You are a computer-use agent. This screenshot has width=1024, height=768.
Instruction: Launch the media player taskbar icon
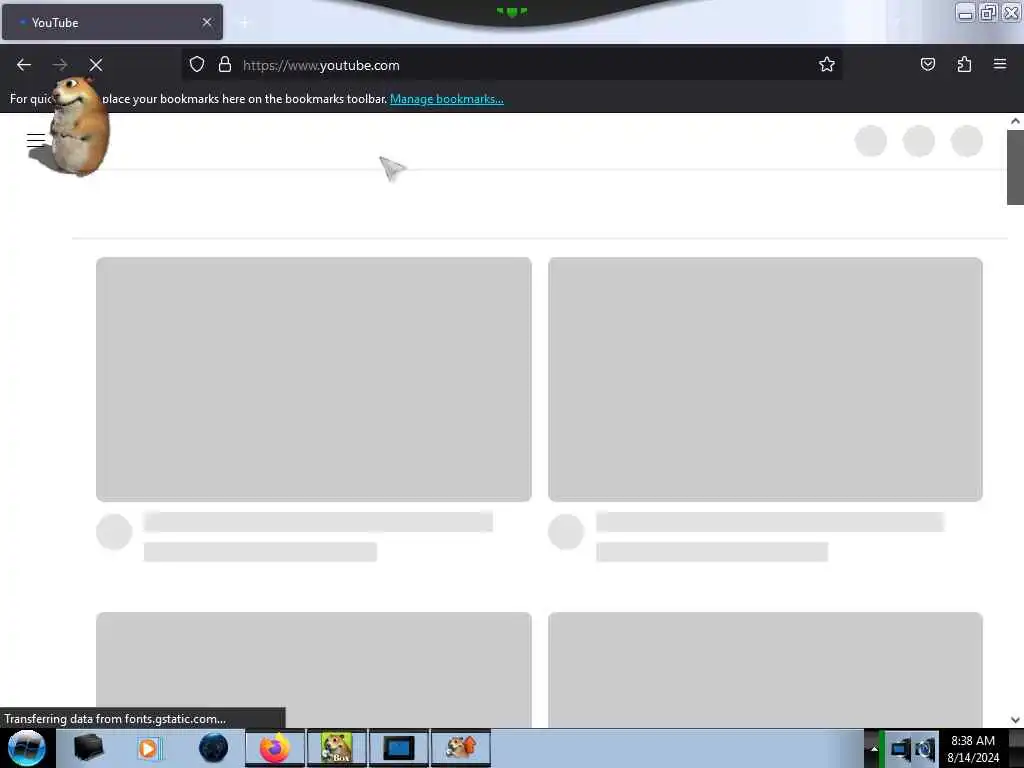[149, 748]
